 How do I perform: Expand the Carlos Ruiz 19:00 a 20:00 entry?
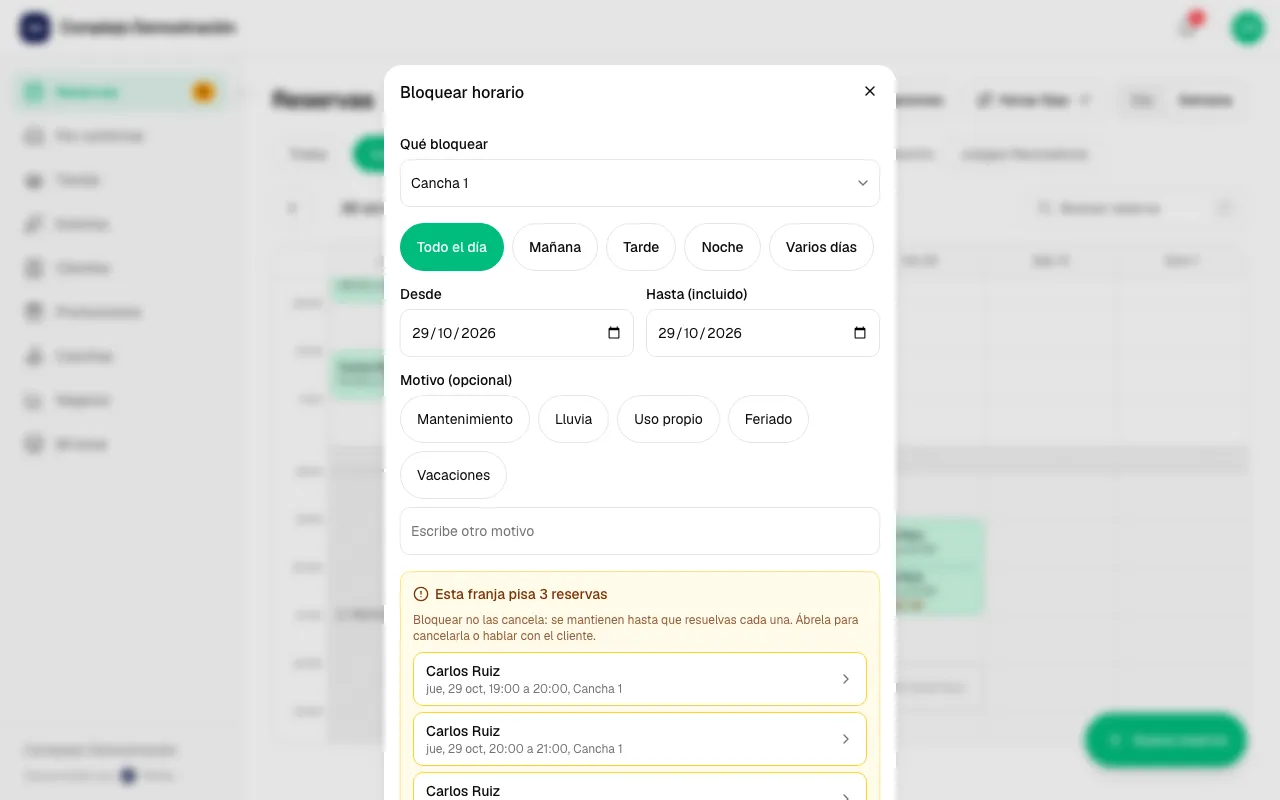tap(640, 679)
